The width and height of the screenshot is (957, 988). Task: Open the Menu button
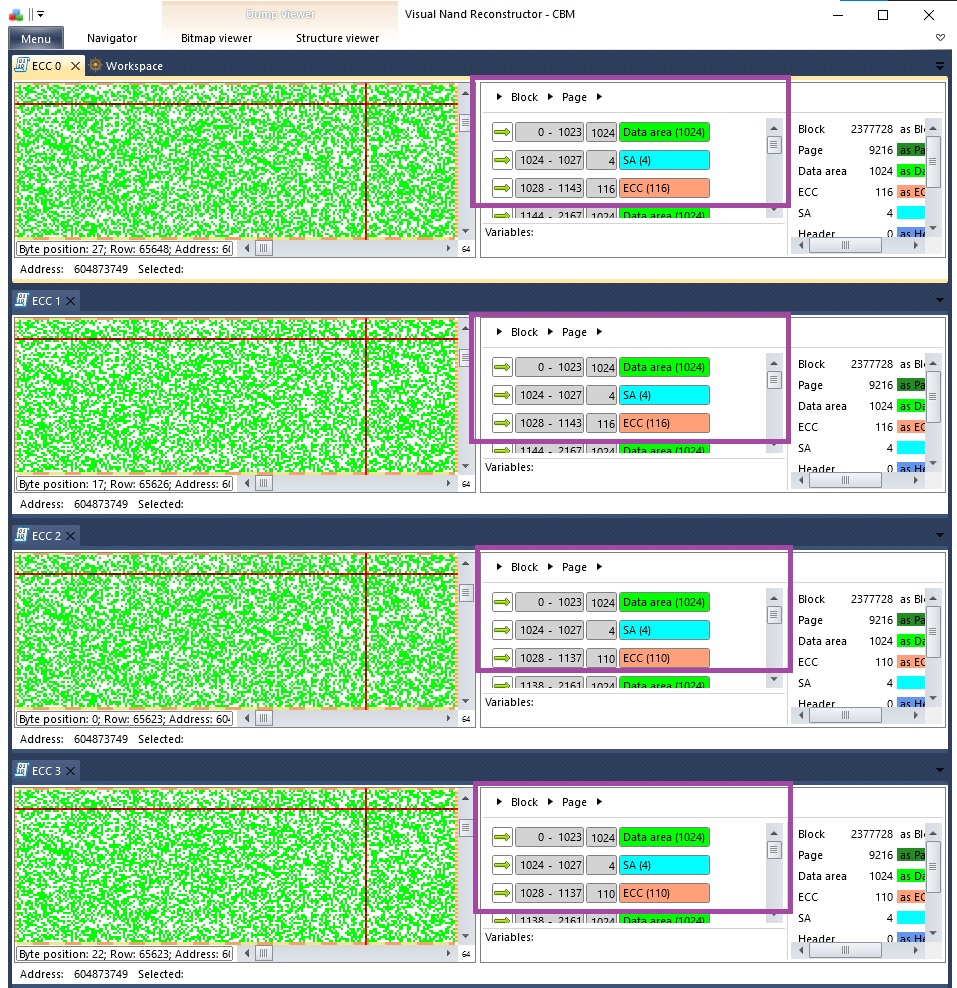[x=36, y=38]
